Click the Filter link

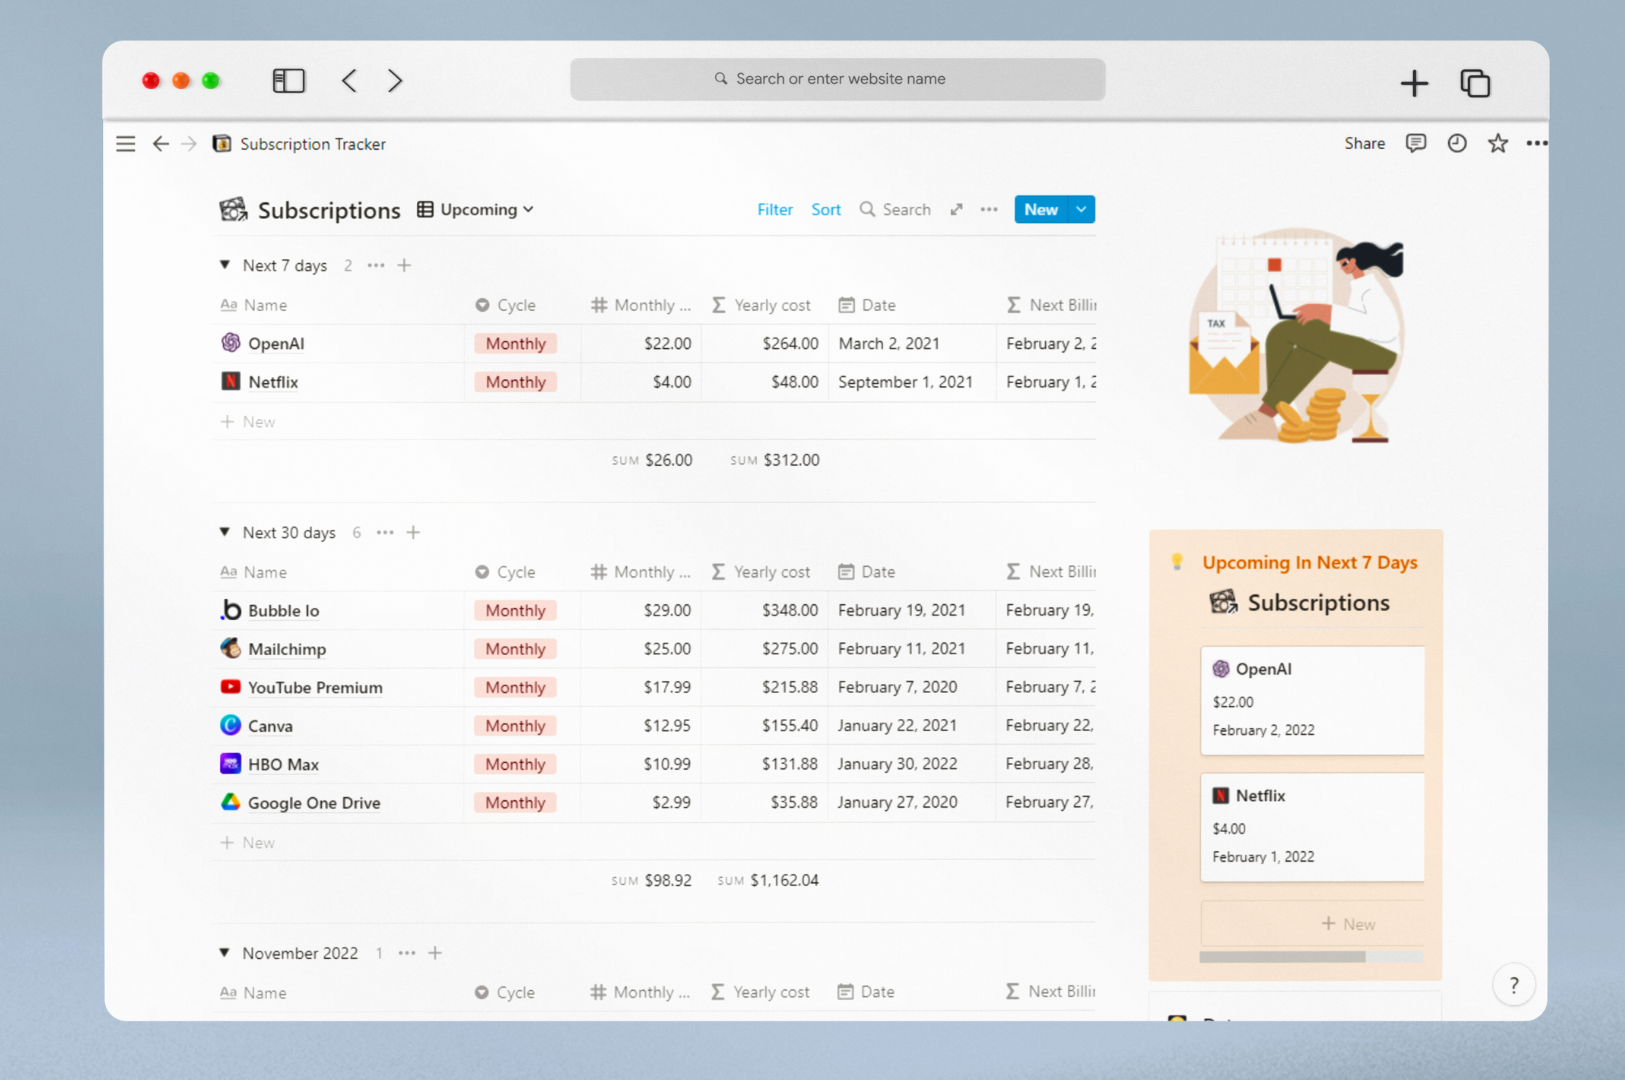(775, 209)
